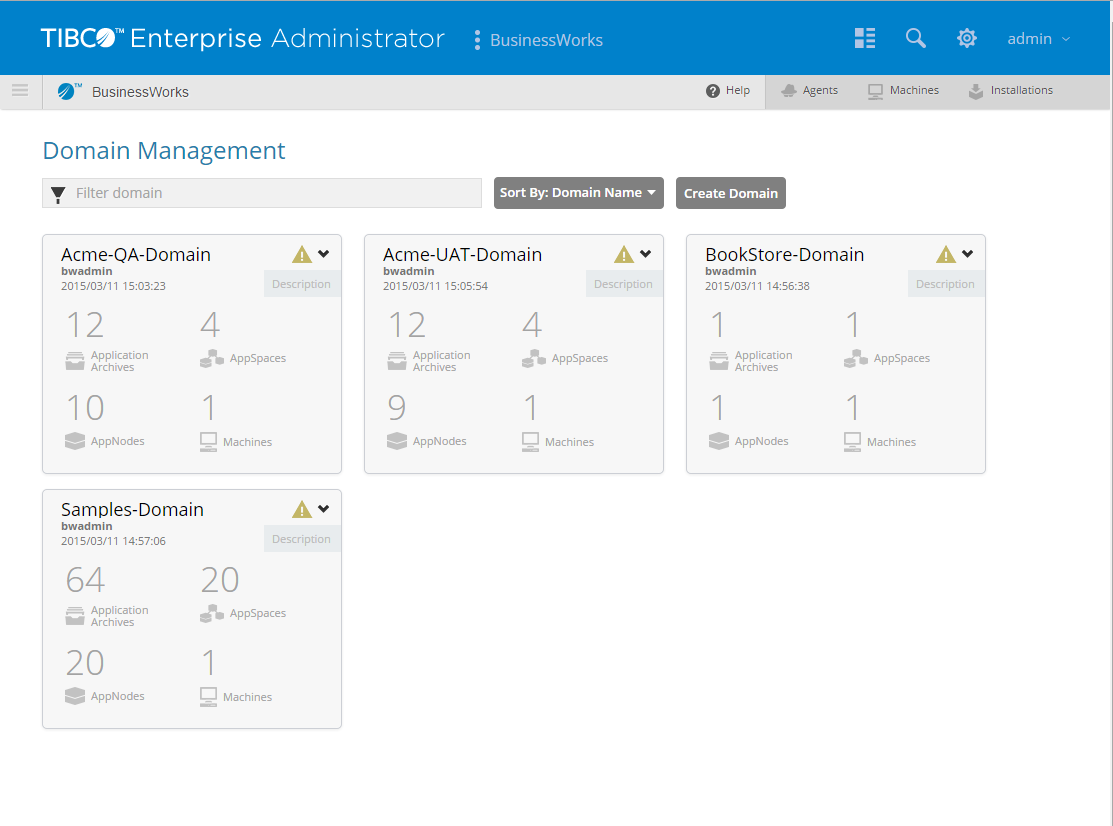Click warning icon on BookStore-Domain card
Image resolution: width=1113 pixels, height=826 pixels.
946,254
